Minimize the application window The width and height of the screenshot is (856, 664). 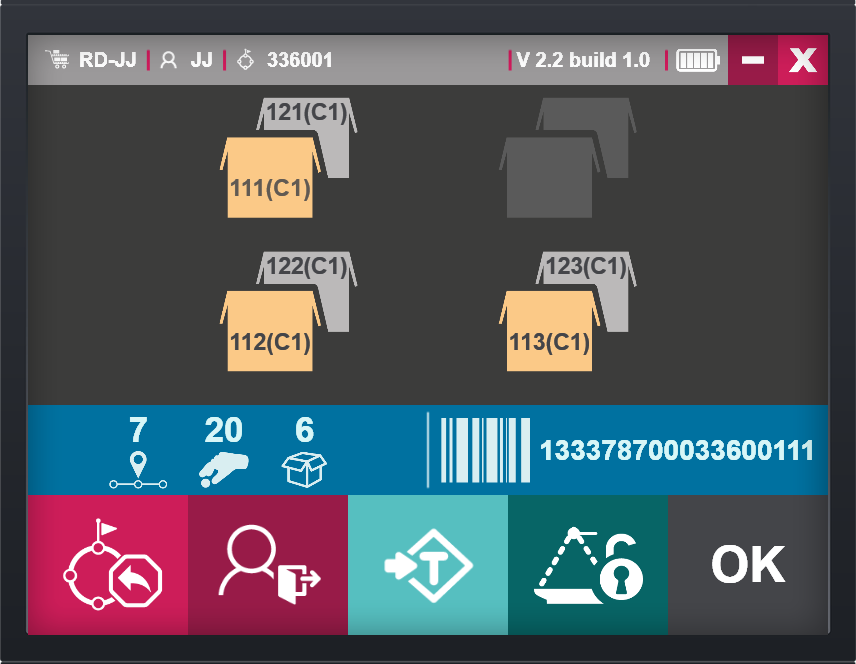[753, 60]
